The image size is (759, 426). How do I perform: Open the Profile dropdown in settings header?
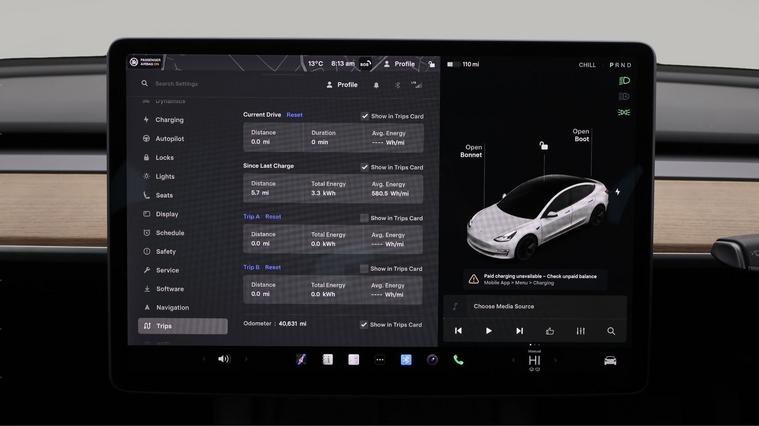[x=342, y=85]
